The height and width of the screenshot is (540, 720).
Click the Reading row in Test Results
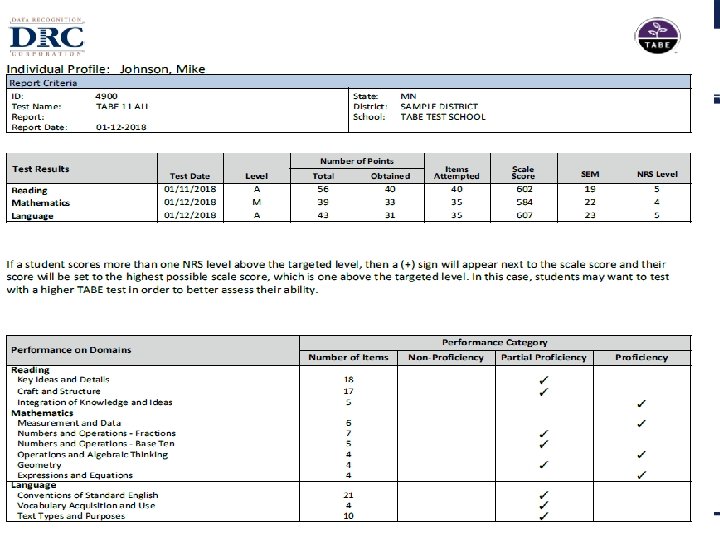tap(349, 189)
